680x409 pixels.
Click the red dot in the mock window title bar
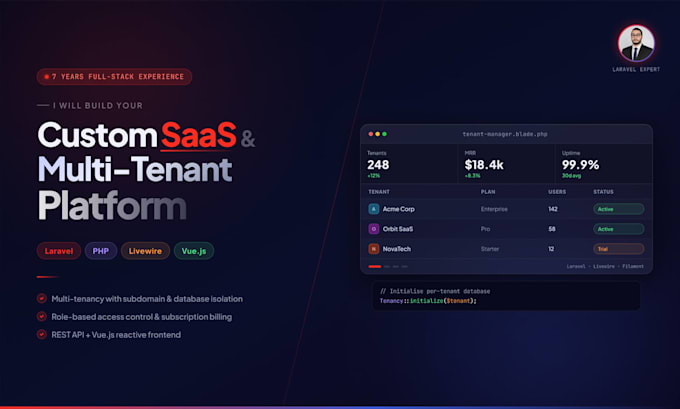tap(371, 134)
